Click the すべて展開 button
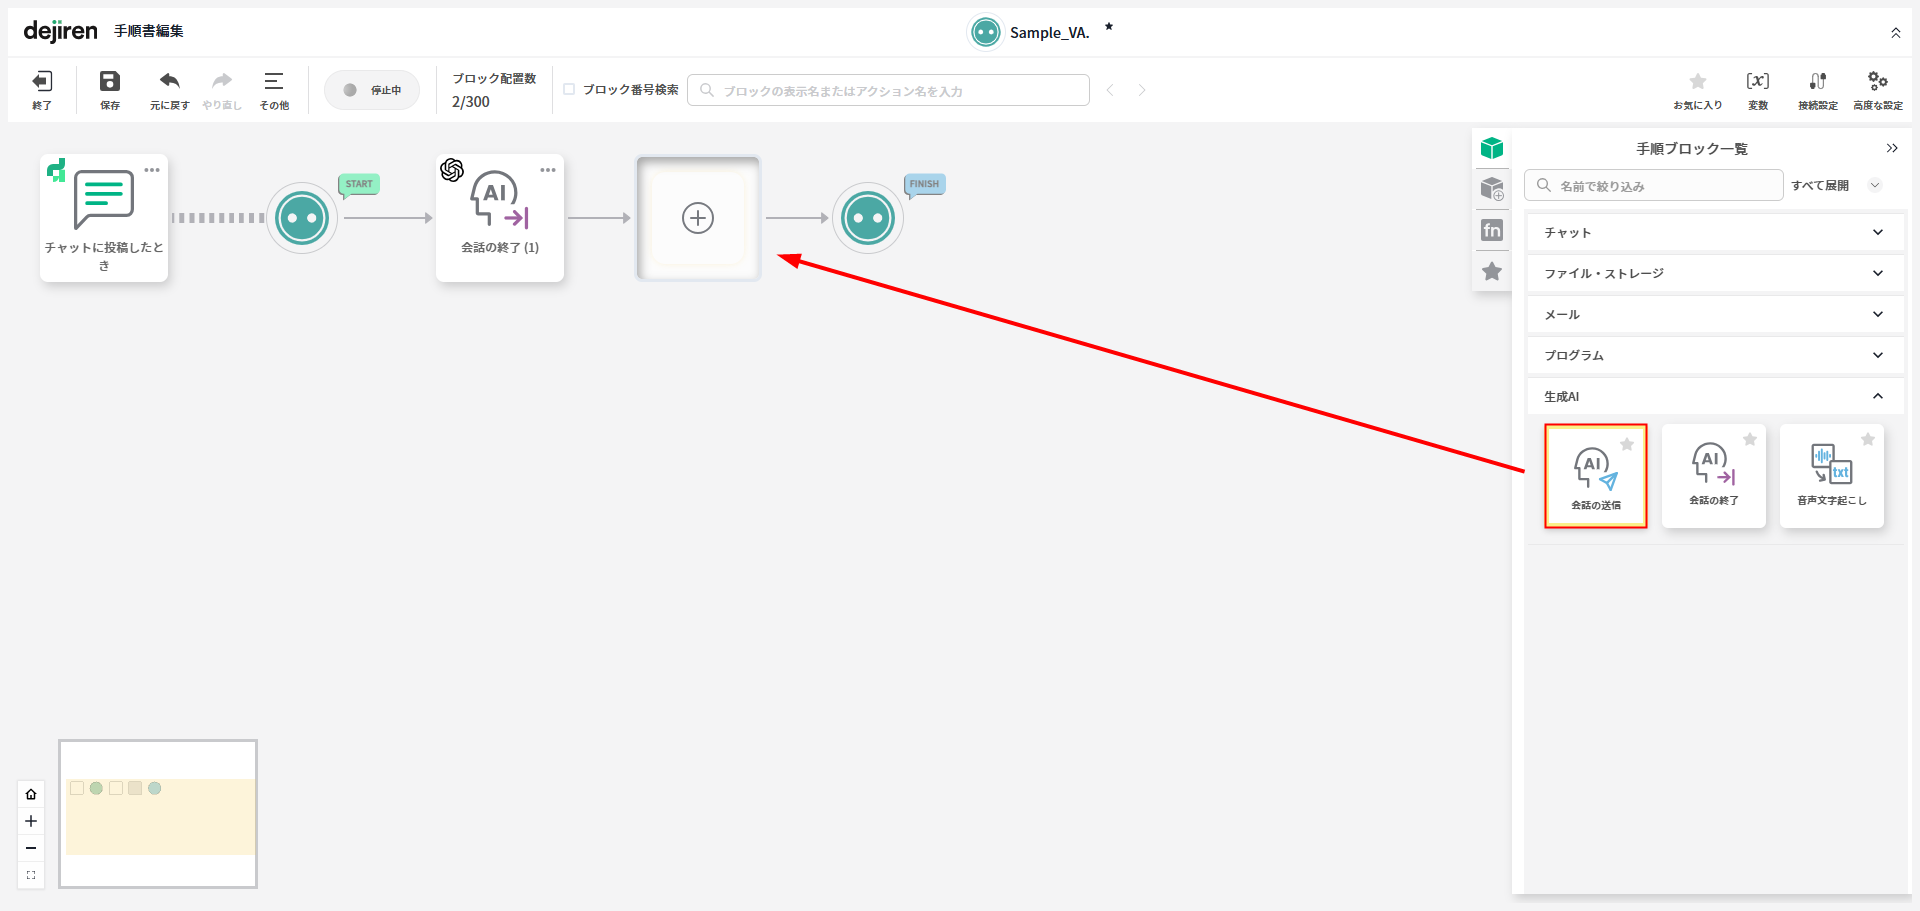Viewport: 1920px width, 911px height. point(1819,185)
